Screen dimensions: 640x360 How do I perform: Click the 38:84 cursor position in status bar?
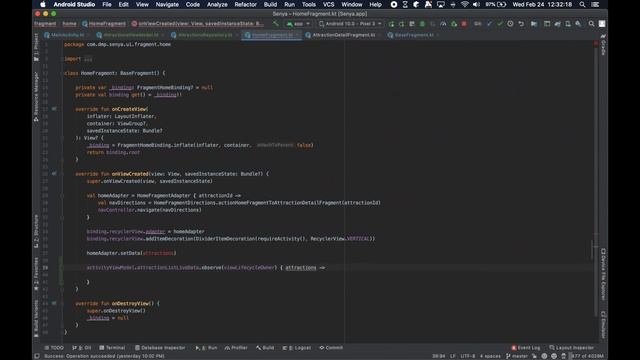click(438, 356)
